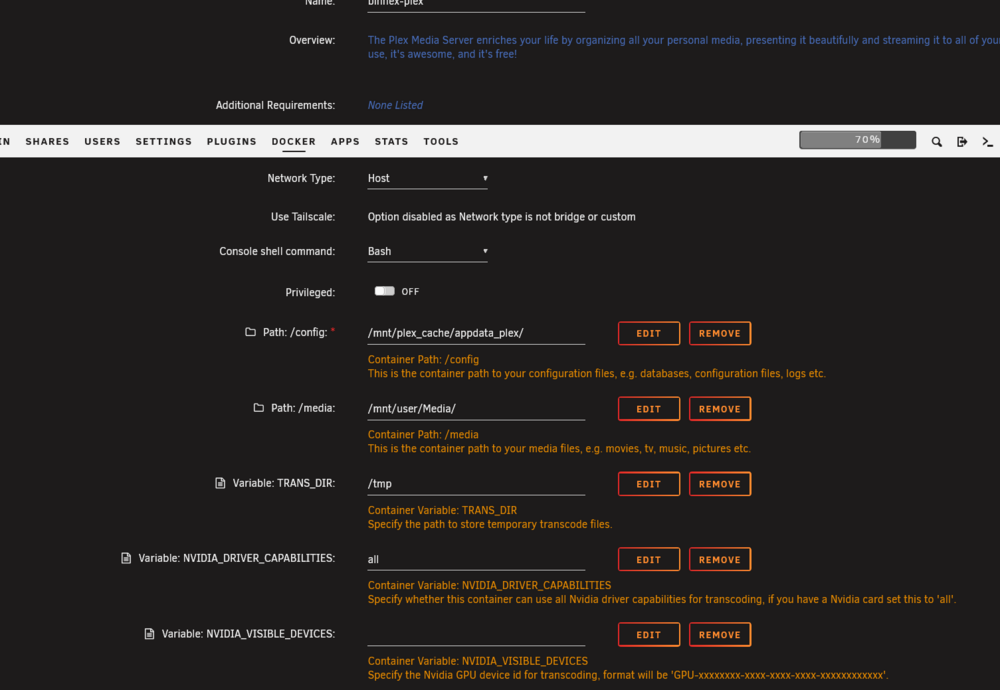Open the Apps tab
This screenshot has width=1000, height=690.
(345, 142)
